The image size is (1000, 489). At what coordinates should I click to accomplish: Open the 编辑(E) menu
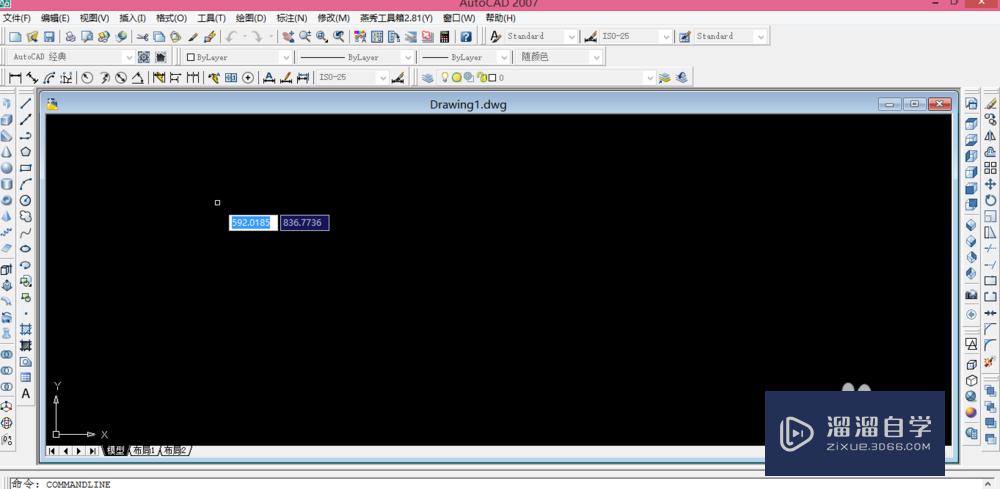point(55,18)
